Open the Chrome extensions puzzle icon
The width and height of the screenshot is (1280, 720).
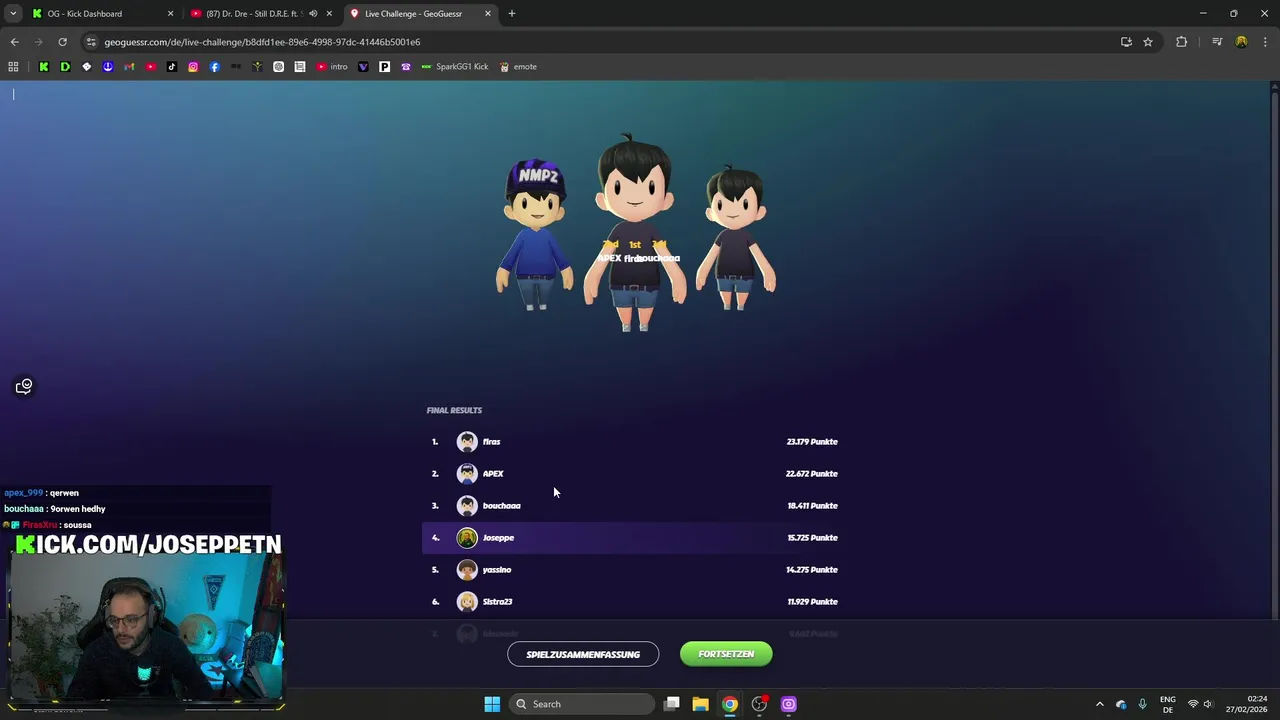tap(1181, 42)
